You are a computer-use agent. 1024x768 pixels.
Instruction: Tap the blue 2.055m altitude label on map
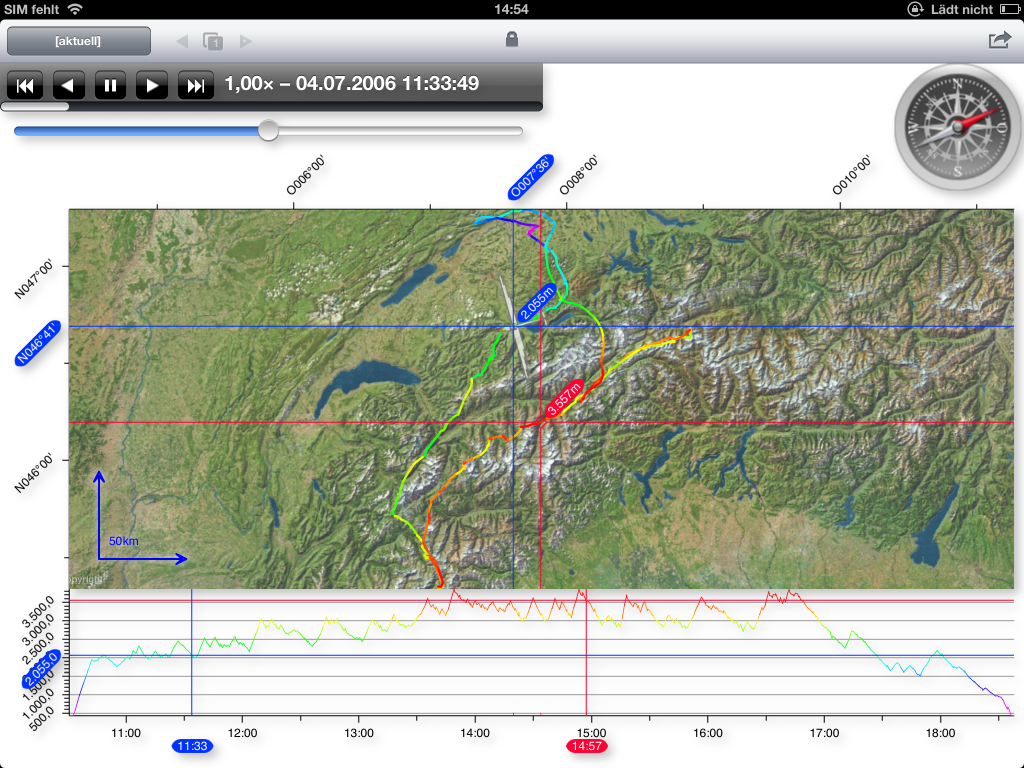pos(537,303)
